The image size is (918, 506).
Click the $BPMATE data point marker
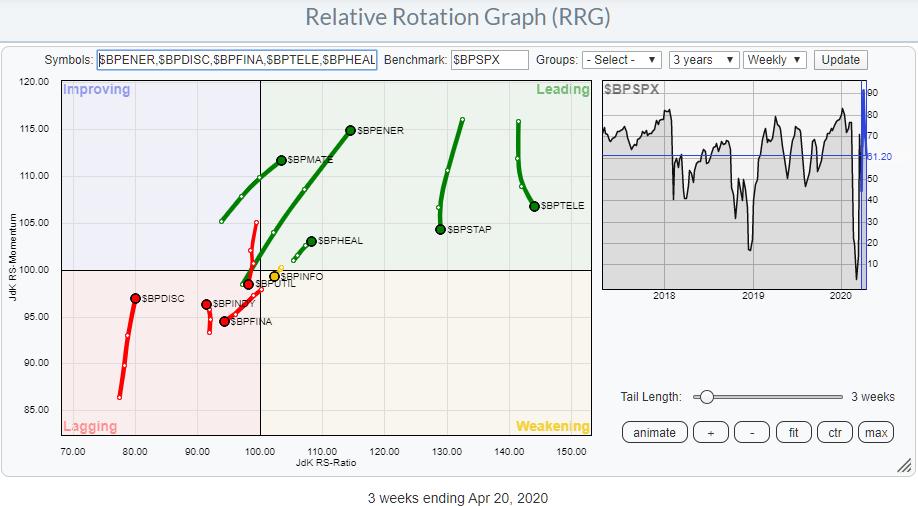[281, 160]
